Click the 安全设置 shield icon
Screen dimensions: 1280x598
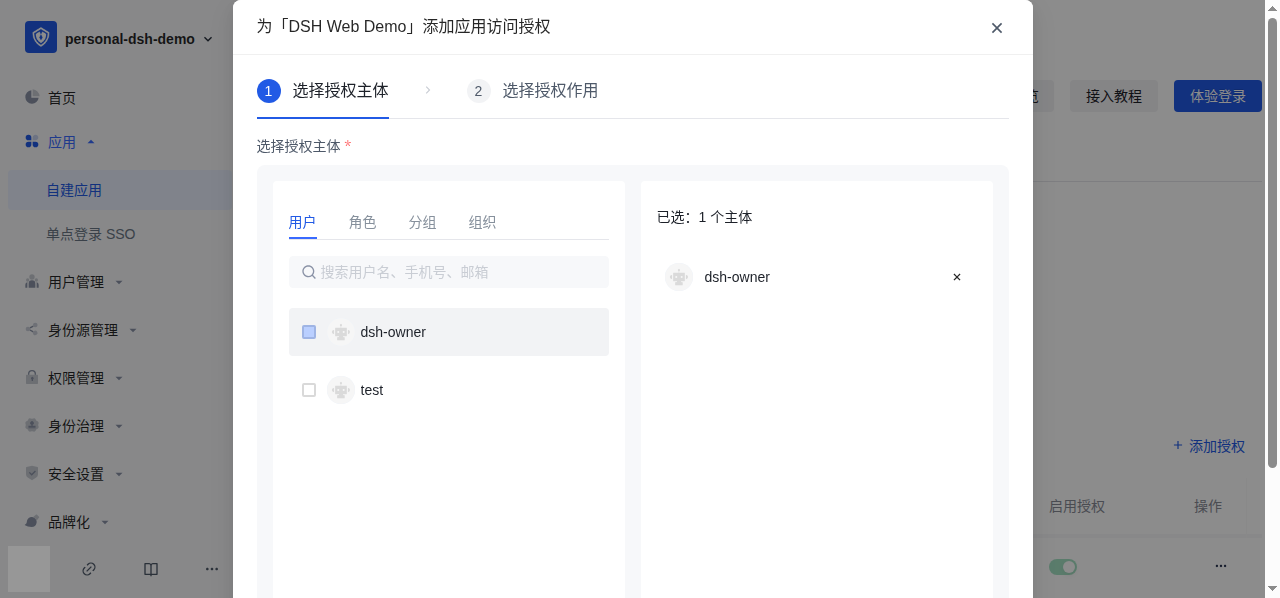(32, 474)
